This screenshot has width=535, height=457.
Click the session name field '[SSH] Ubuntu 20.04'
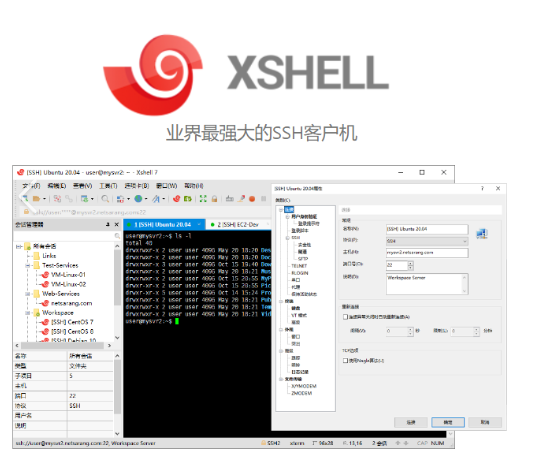427,229
